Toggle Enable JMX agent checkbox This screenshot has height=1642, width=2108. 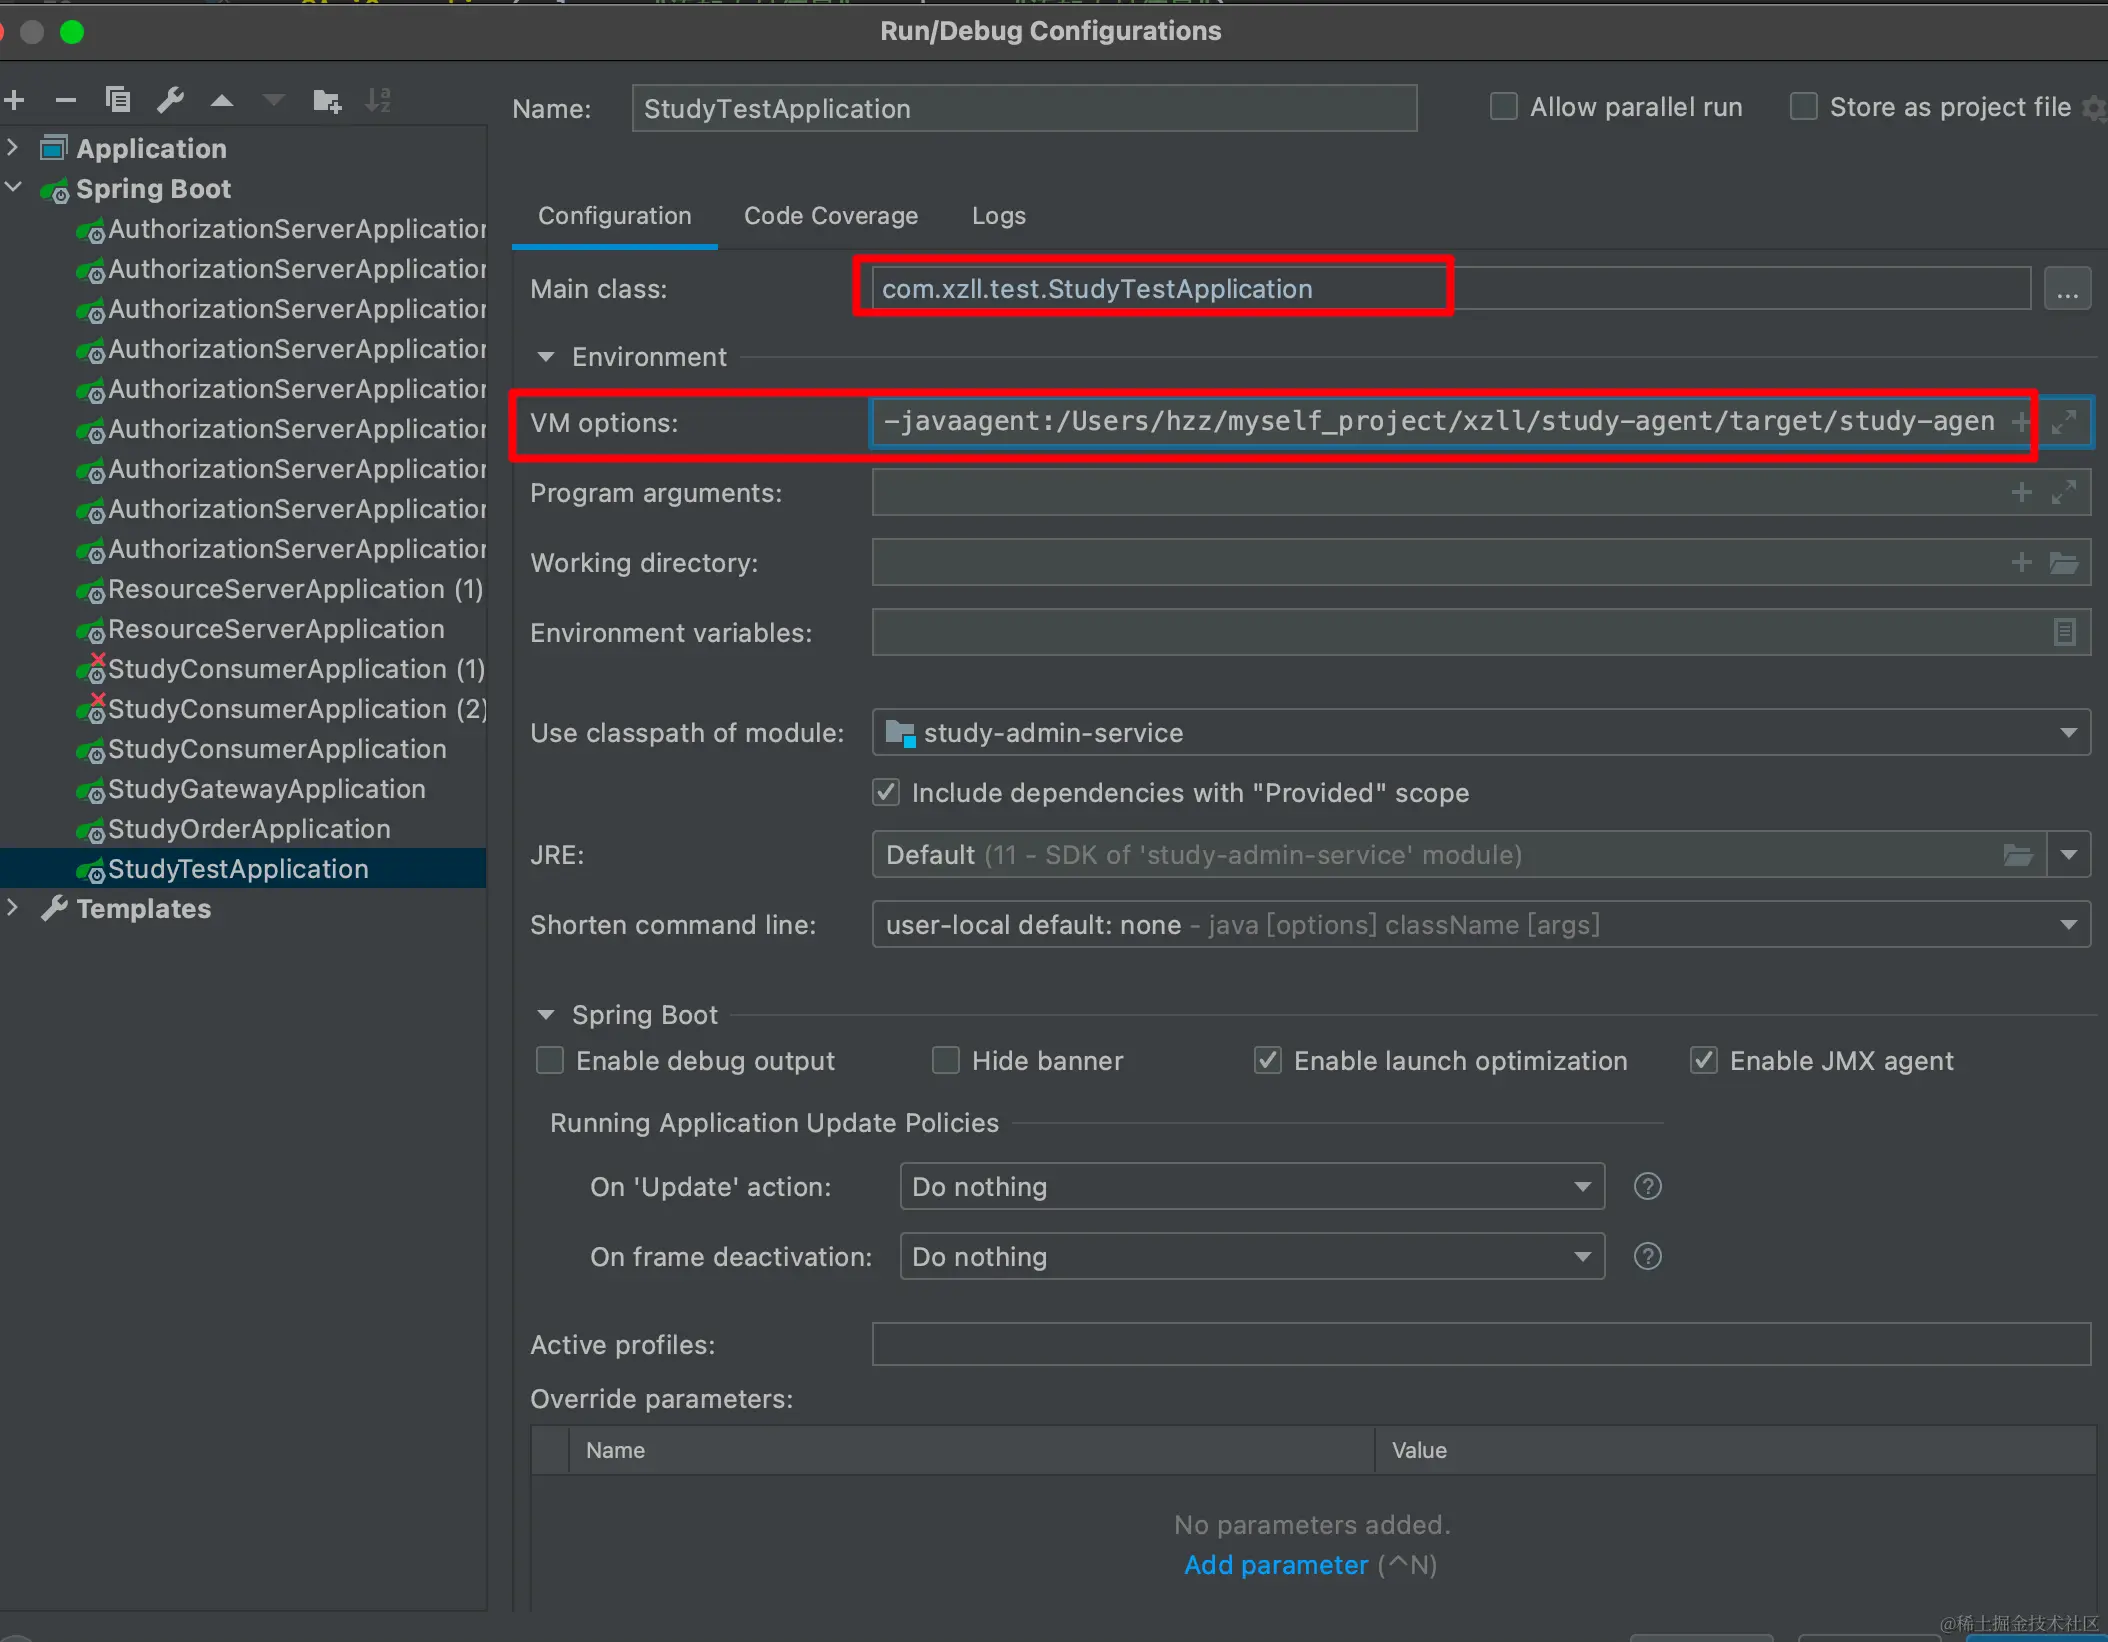point(1704,1061)
